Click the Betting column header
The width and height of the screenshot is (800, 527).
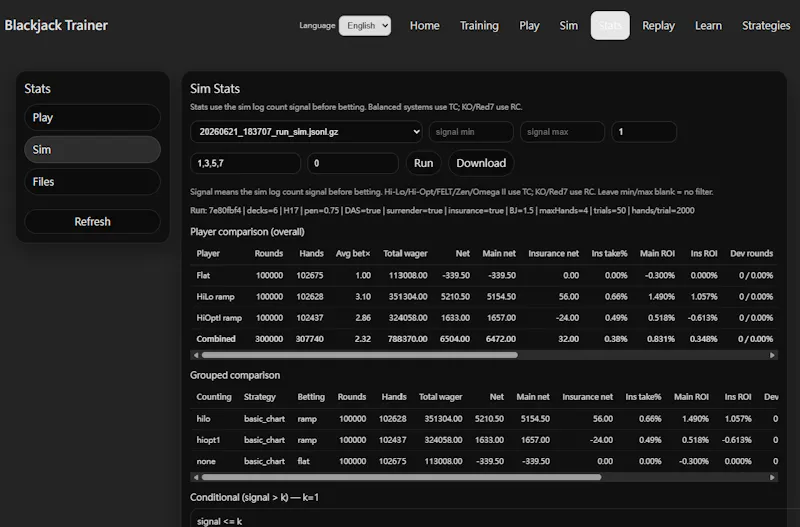(311, 397)
